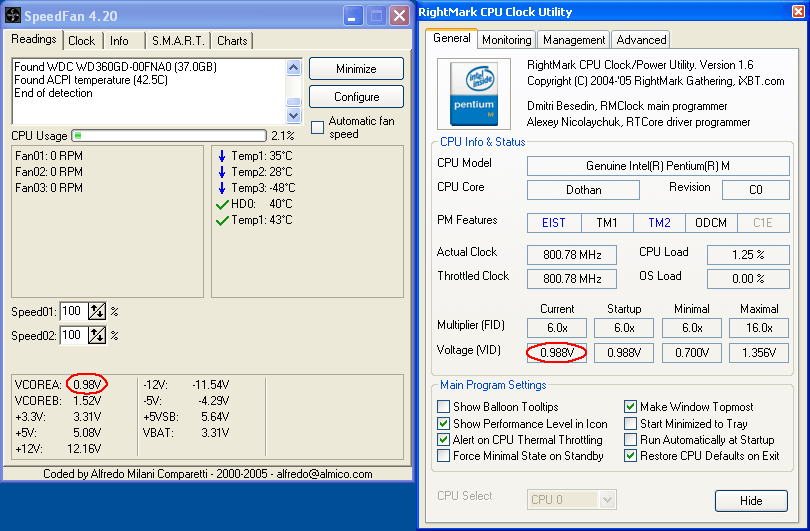Enable Show Balloon Tooltips
The height and width of the screenshot is (531, 810).
443,407
